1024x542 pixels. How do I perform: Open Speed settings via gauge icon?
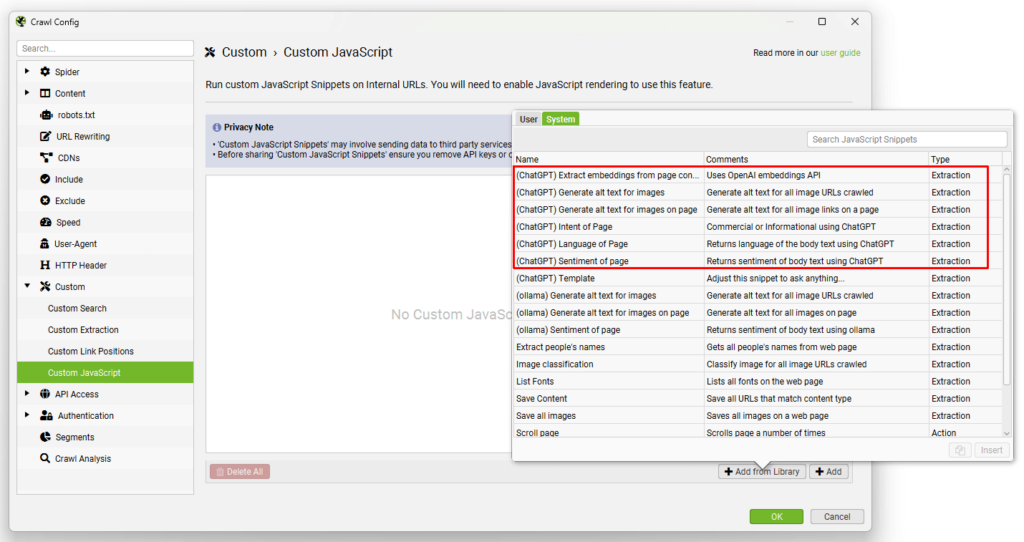click(45, 222)
